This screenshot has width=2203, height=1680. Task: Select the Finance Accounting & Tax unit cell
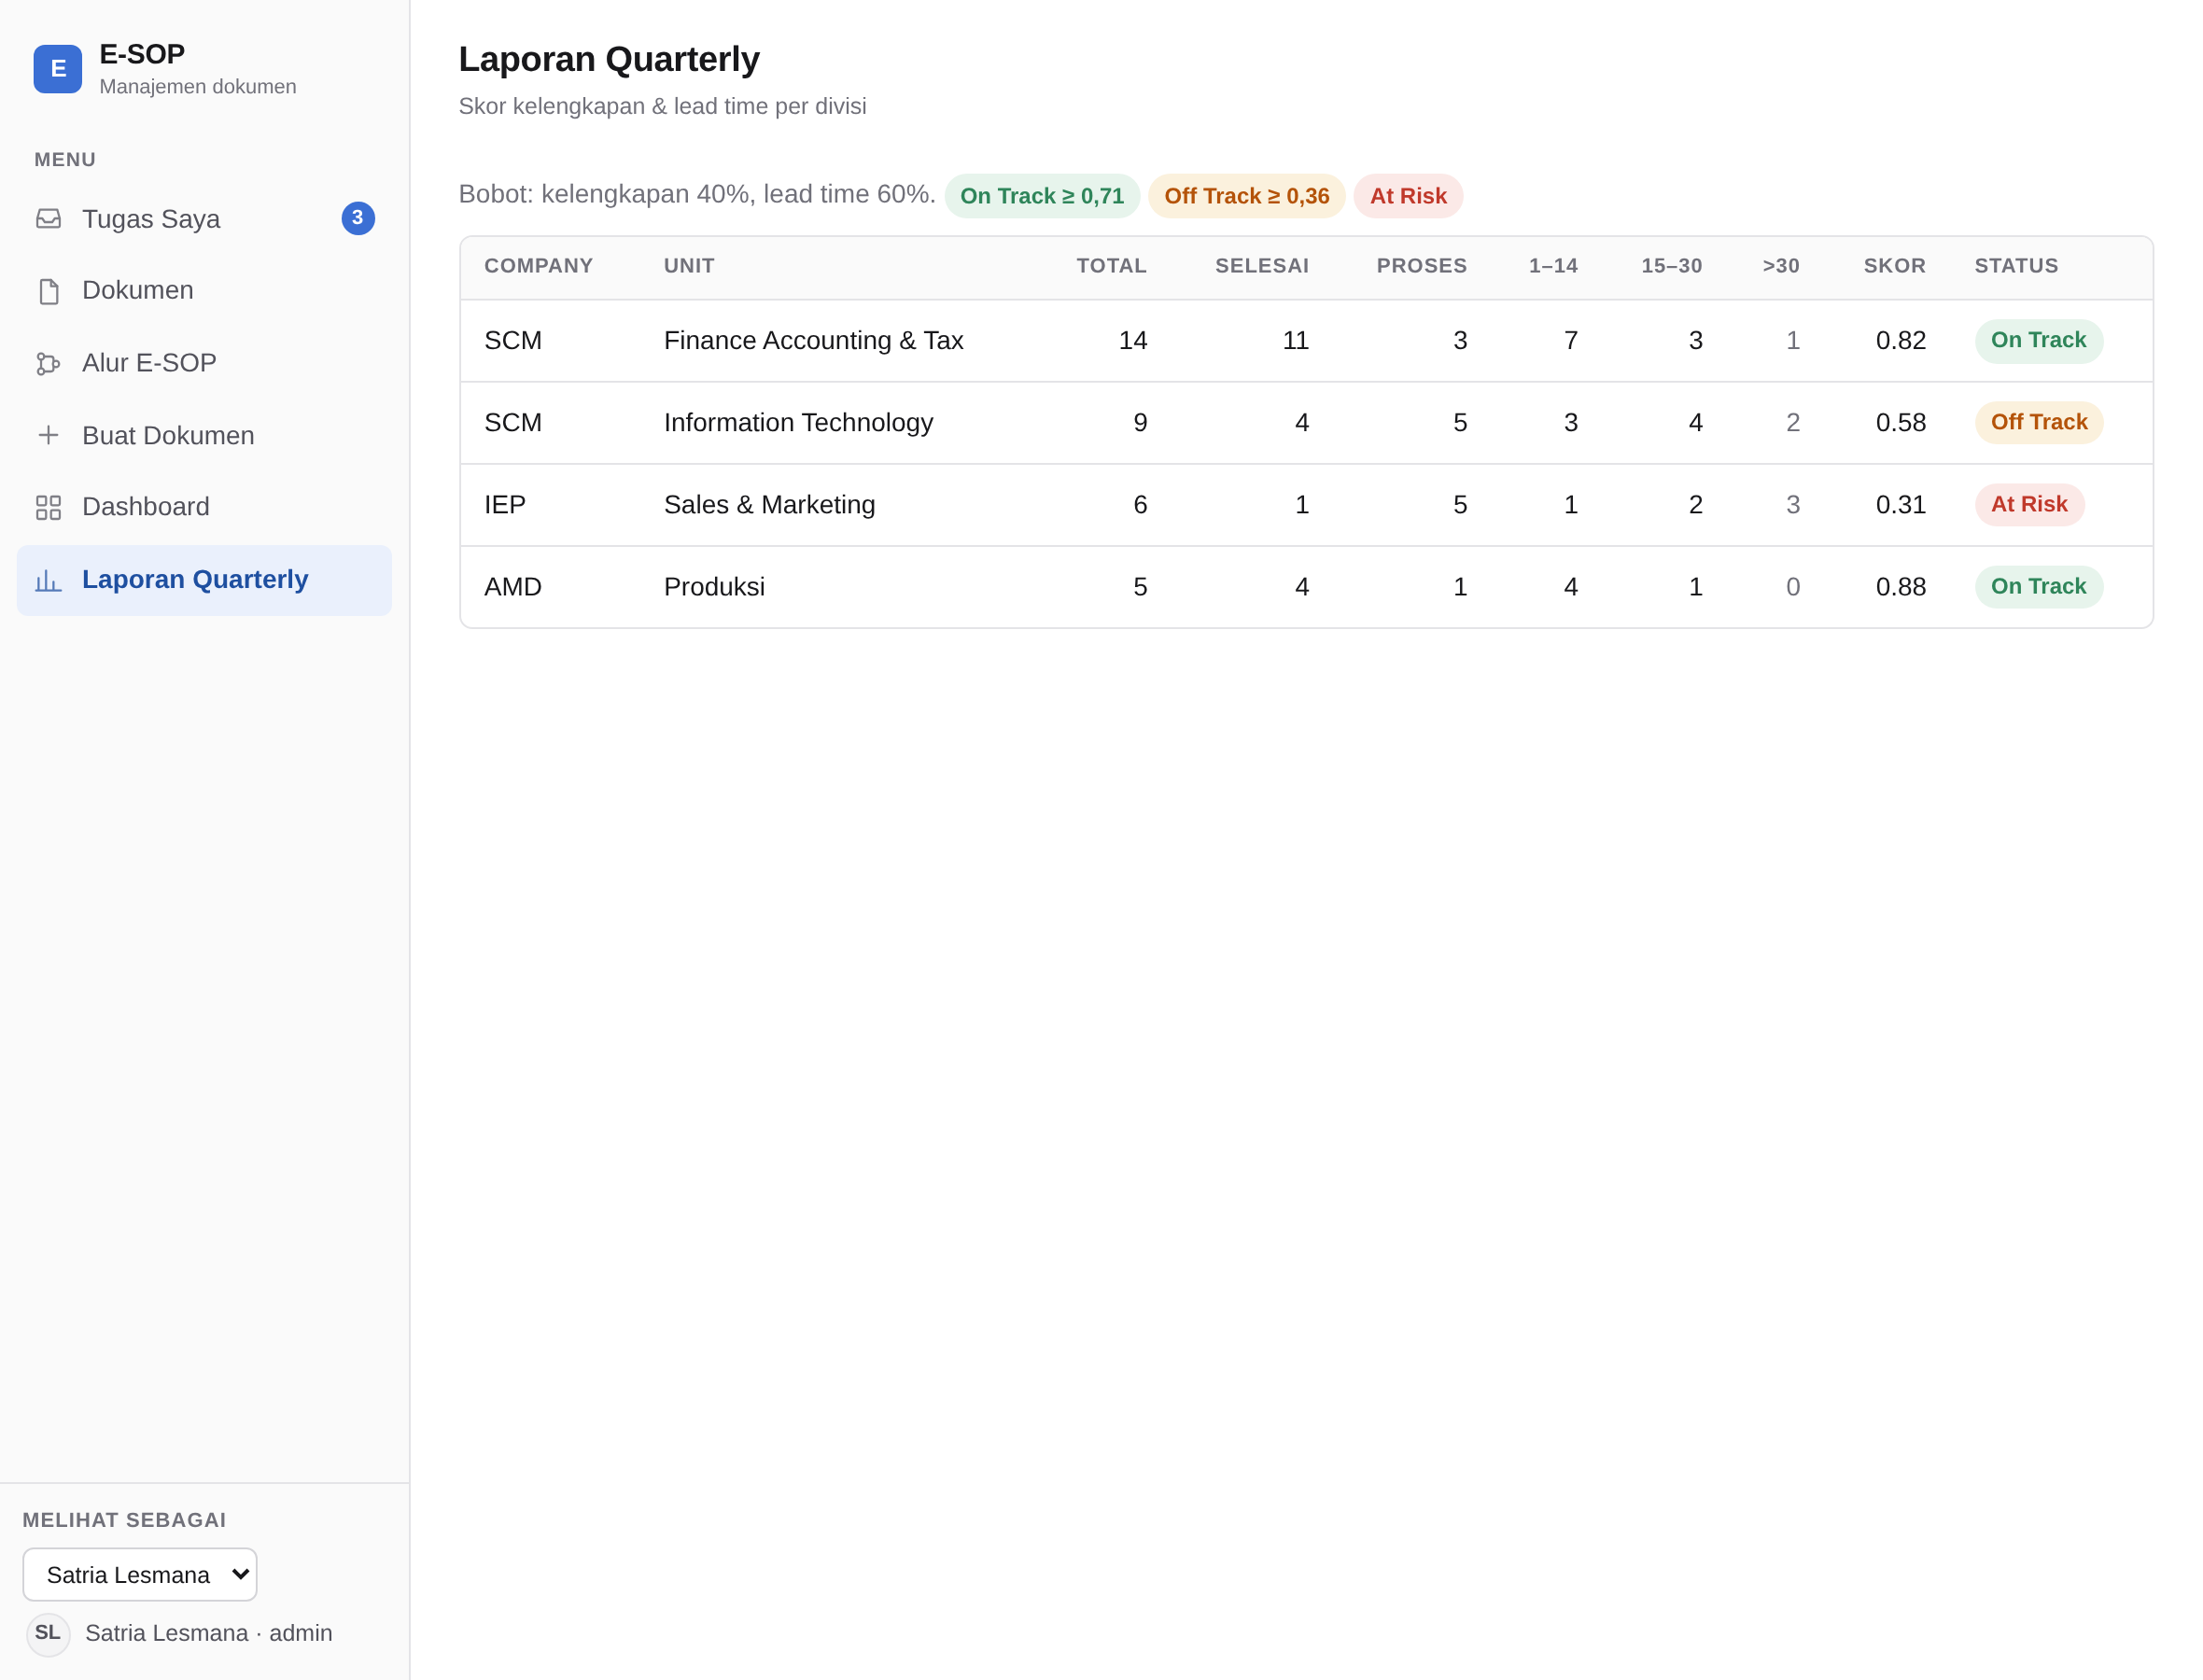[x=813, y=341]
